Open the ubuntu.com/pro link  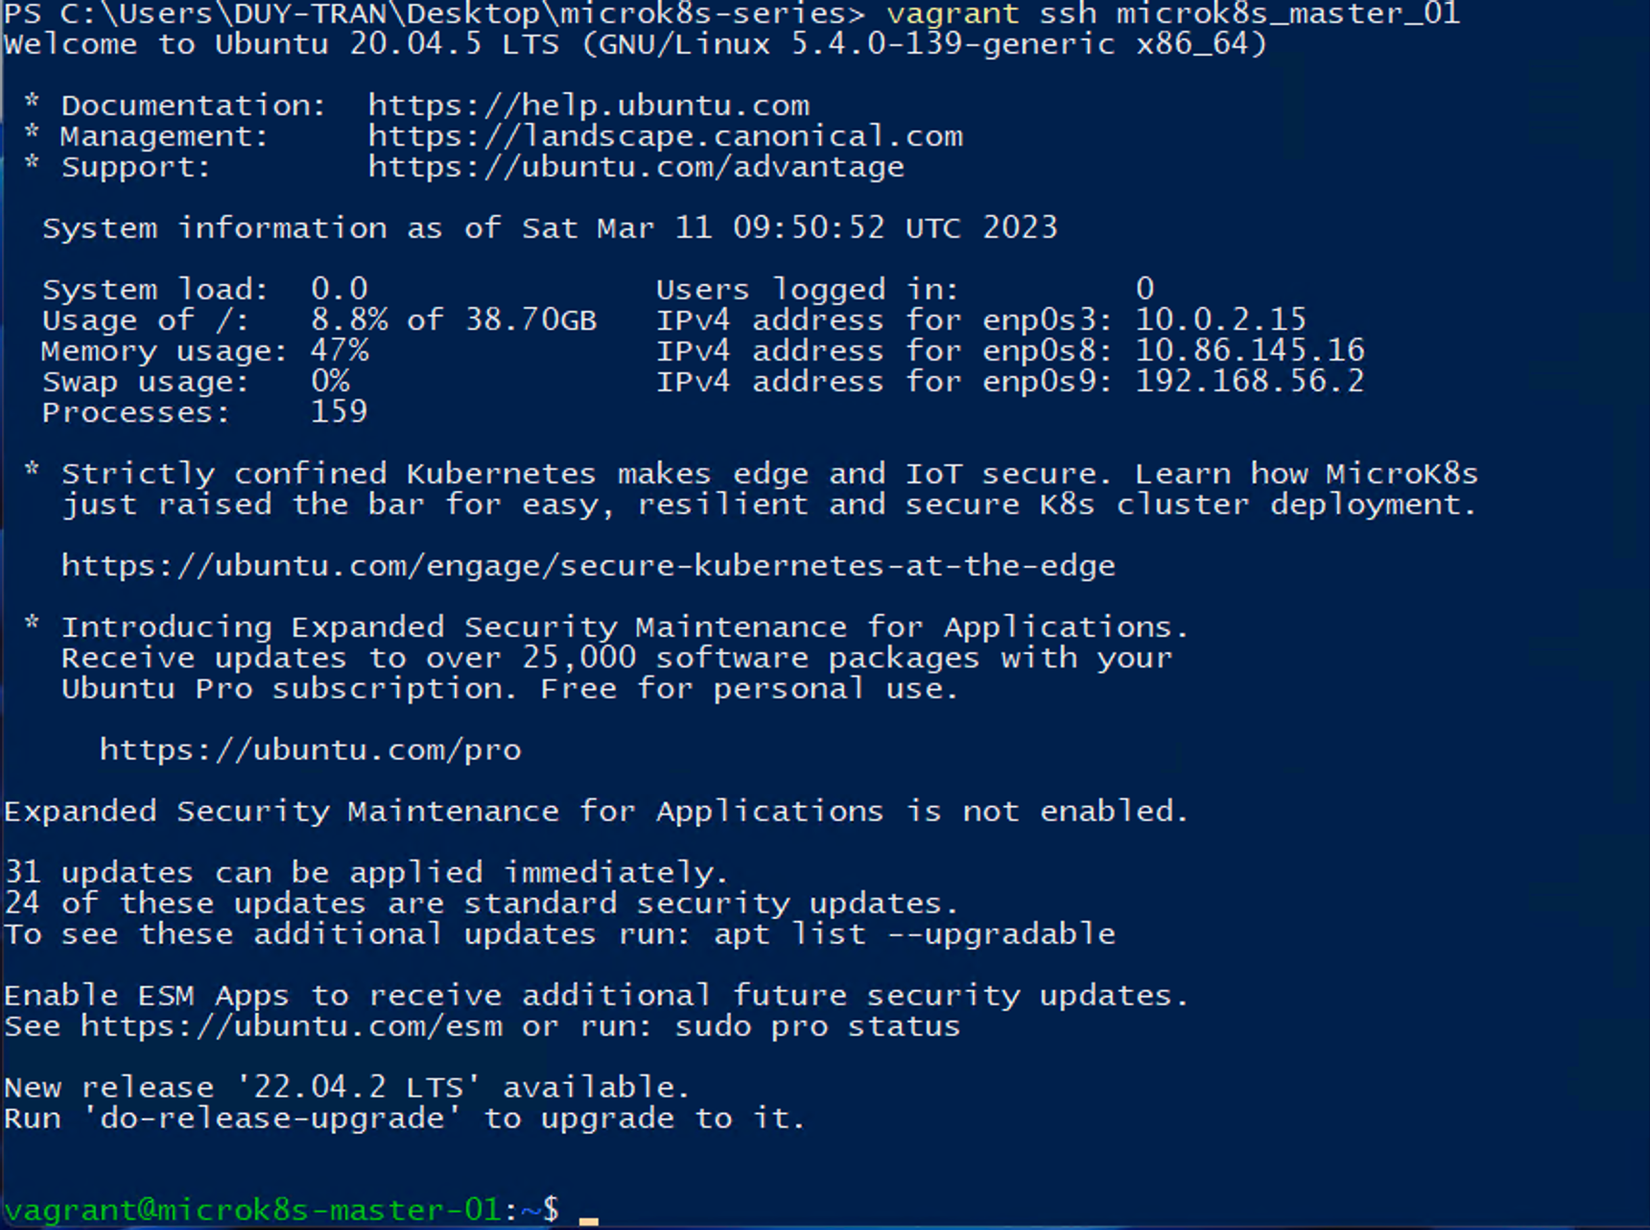pyautogui.click(x=310, y=750)
